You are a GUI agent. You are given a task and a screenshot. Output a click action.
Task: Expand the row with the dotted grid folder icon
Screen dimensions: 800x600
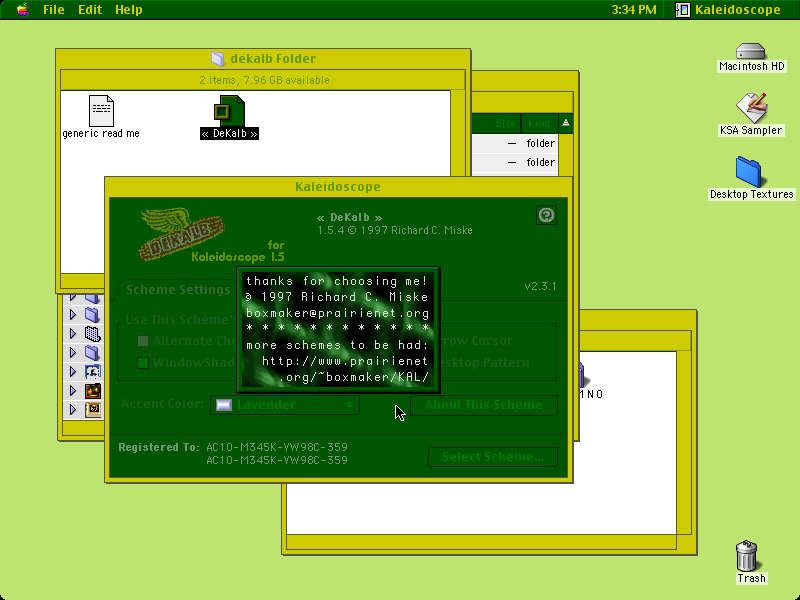coord(73,334)
